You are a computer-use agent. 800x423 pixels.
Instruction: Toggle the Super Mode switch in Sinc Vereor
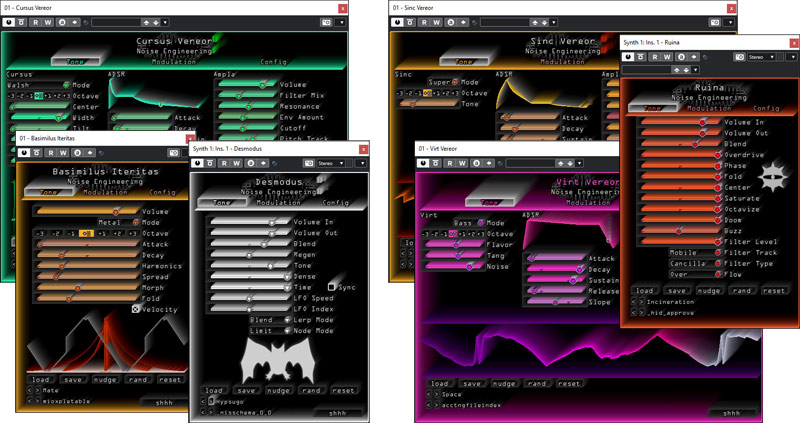pos(457,82)
